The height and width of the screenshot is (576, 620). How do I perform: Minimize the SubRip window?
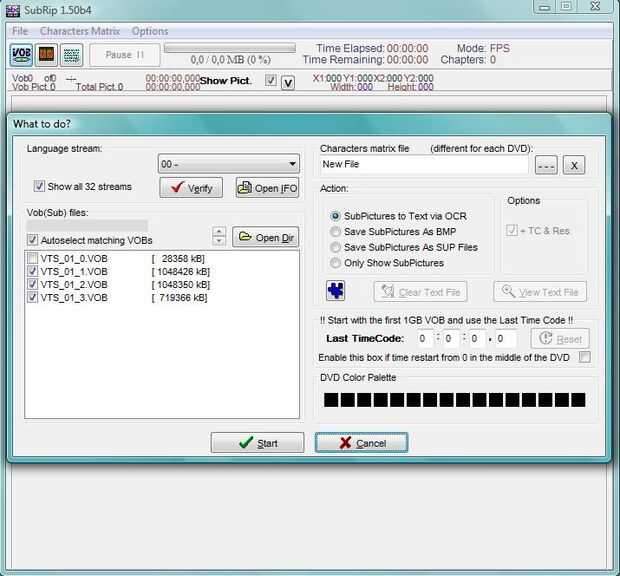pyautogui.click(x=544, y=7)
